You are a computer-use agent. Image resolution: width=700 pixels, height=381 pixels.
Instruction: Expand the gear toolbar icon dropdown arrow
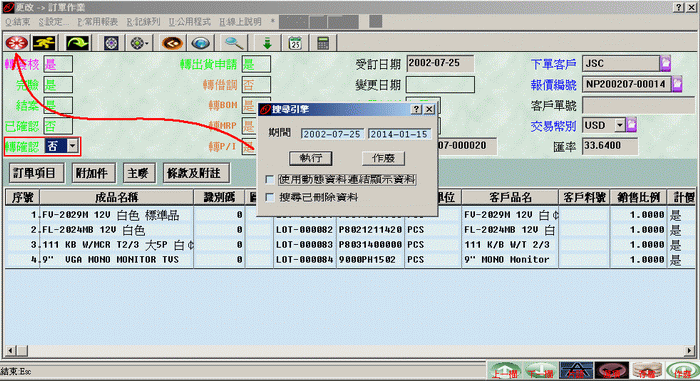(x=146, y=43)
